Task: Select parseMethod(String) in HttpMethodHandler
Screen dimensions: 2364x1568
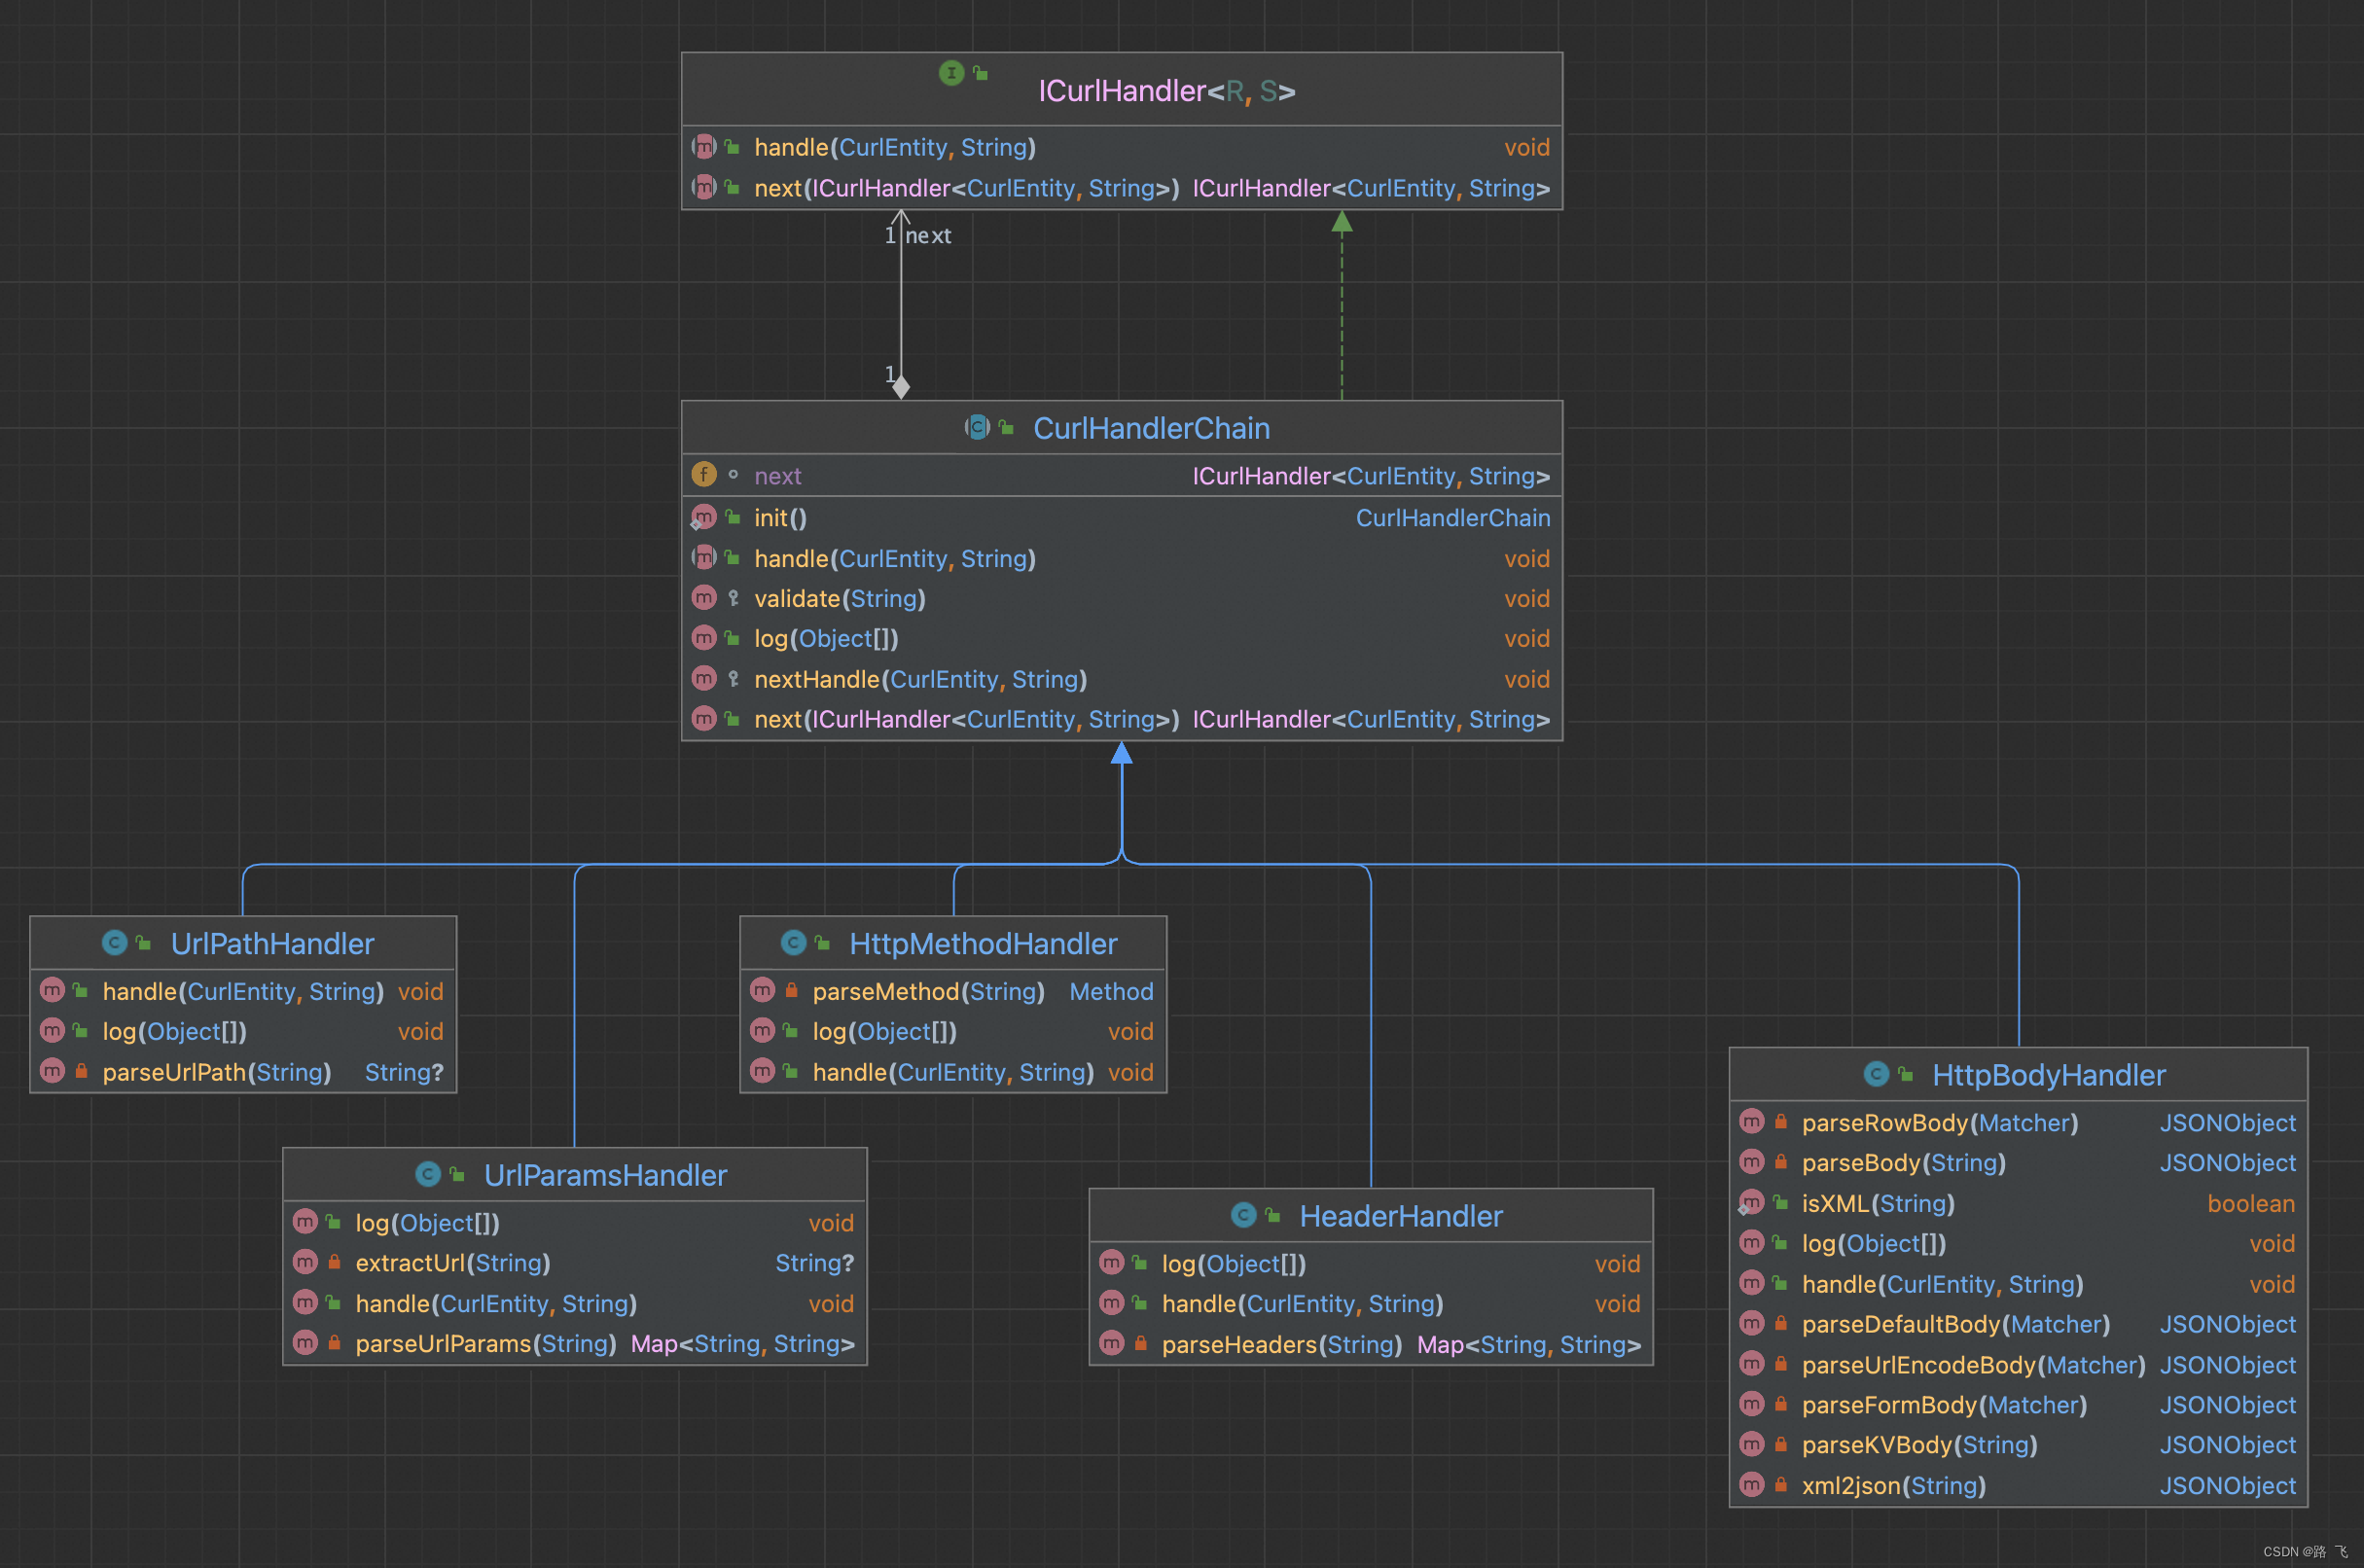Action: pos(927,992)
